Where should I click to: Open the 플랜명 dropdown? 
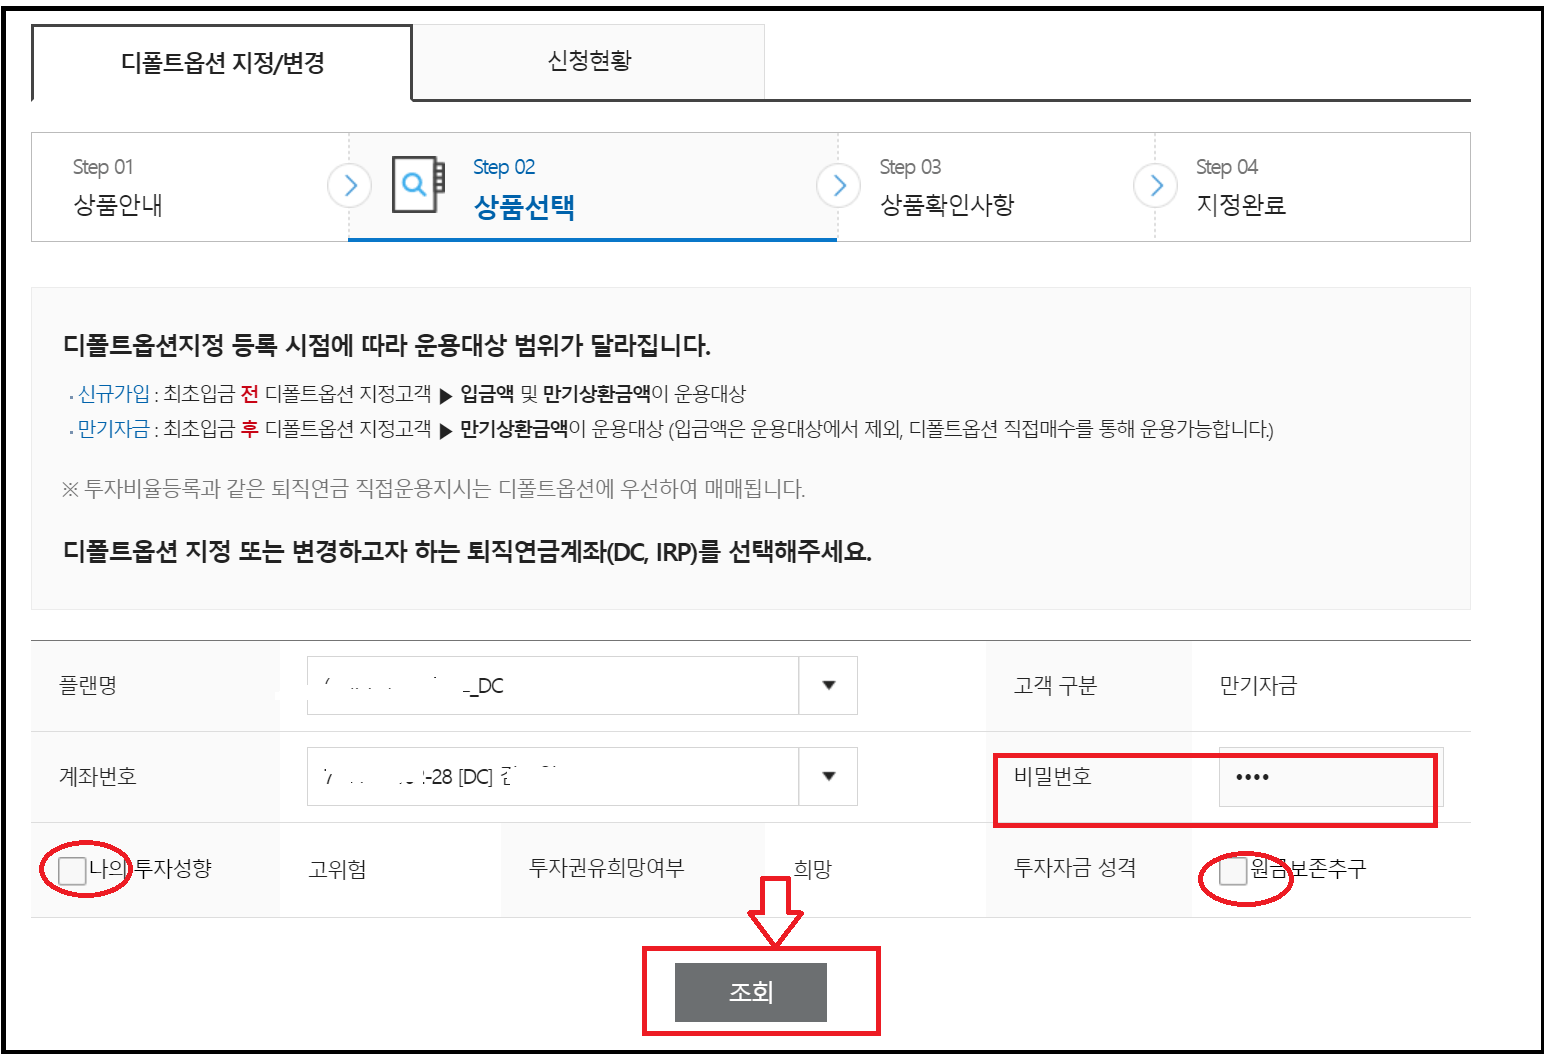tap(829, 685)
